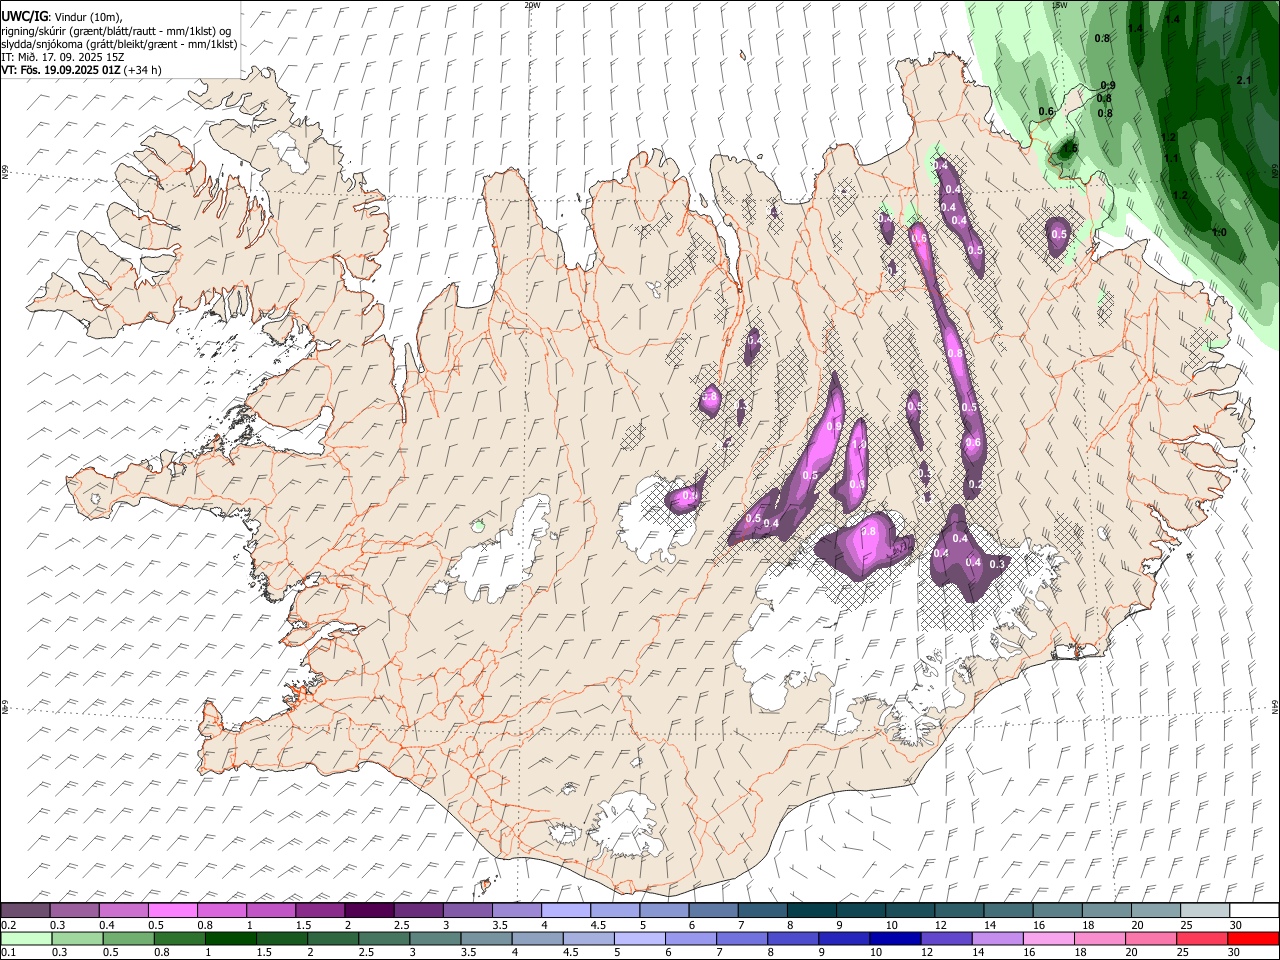Viewport: 1280px width, 960px height.
Task: Select the 'VT: Fös. 19.09.2025 01Z (+34 h)' line
Action: (82, 70)
